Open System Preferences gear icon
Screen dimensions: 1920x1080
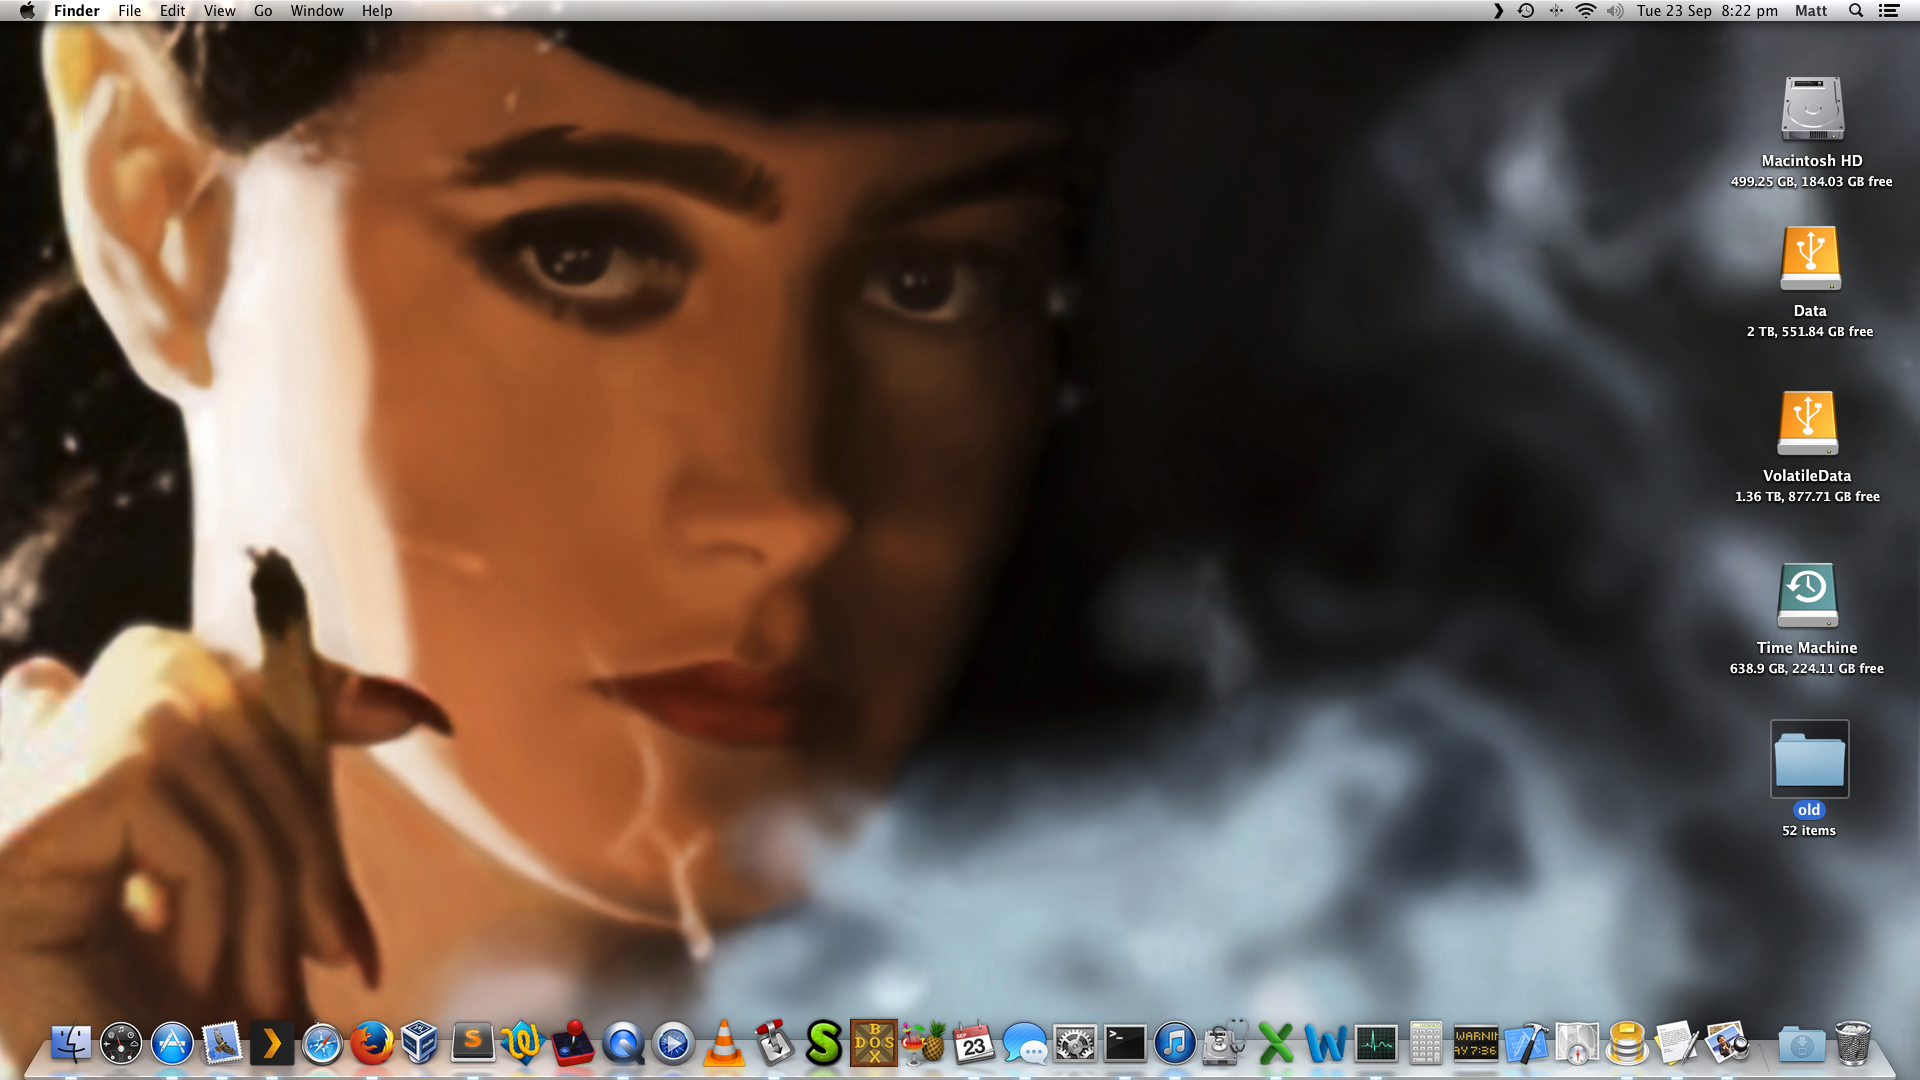pyautogui.click(x=1075, y=1044)
